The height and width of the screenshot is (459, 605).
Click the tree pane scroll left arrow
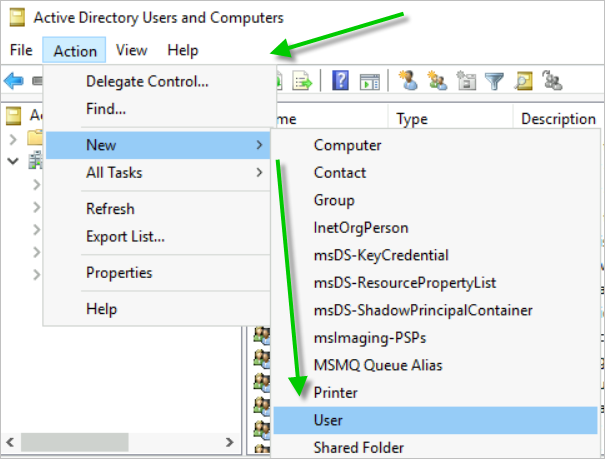coord(10,442)
